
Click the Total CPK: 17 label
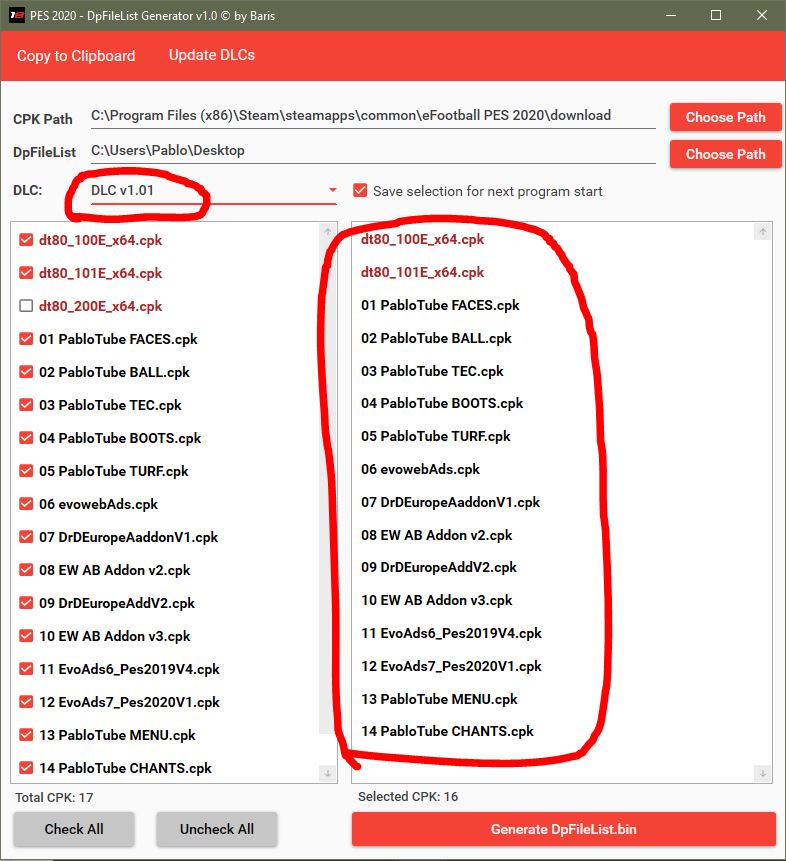tap(54, 797)
